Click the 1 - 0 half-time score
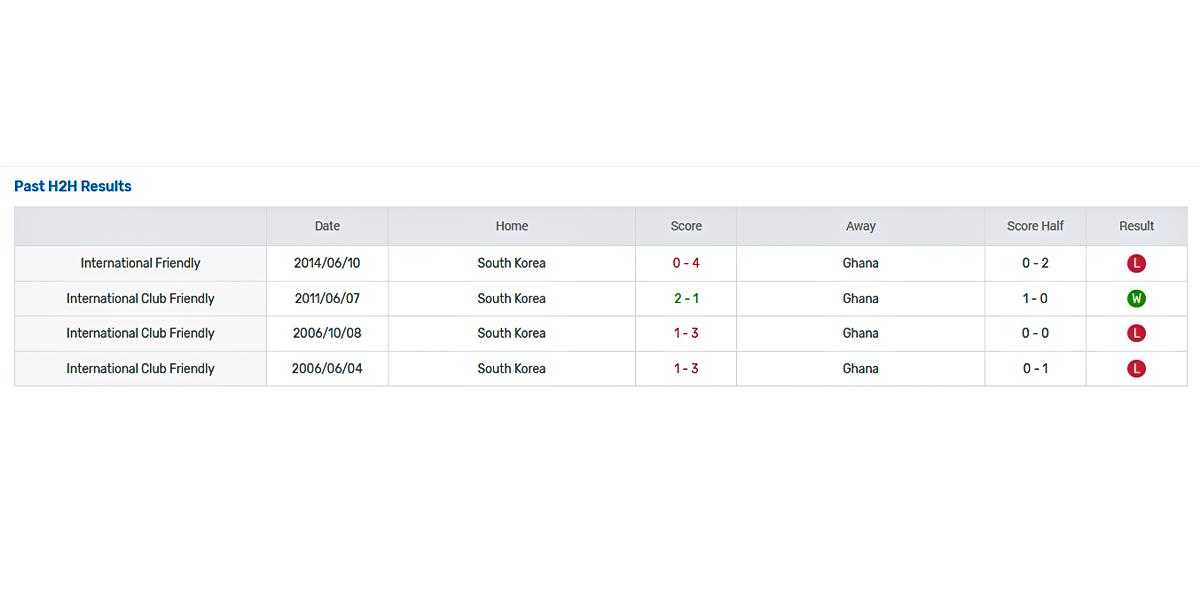 [1035, 298]
